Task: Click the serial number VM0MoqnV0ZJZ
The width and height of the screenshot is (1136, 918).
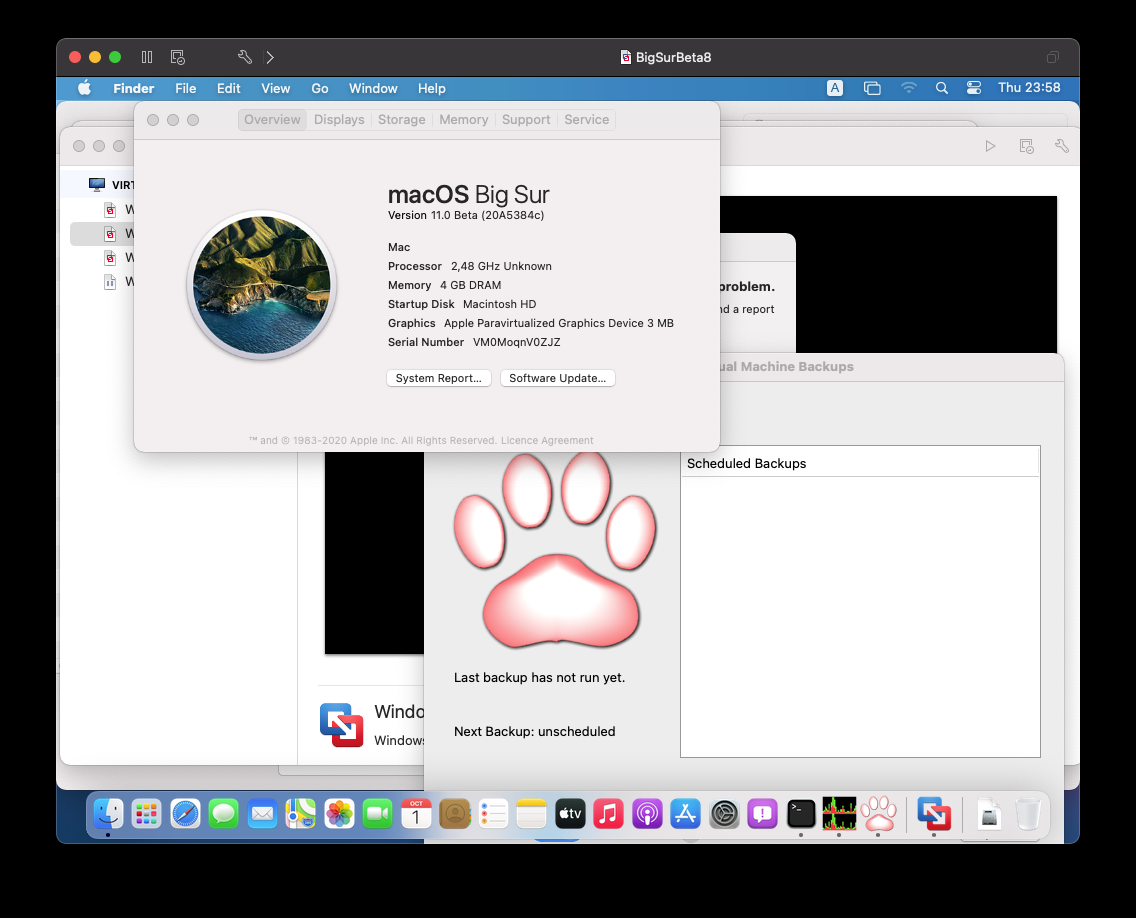Action: click(x=517, y=342)
